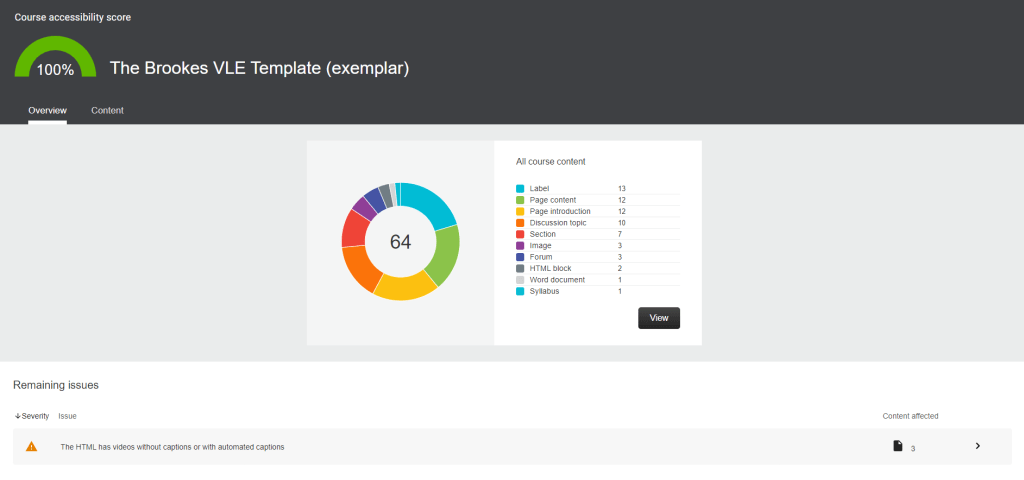The width and height of the screenshot is (1024, 480).
Task: Select the Word document light grey swatch
Action: (x=520, y=280)
